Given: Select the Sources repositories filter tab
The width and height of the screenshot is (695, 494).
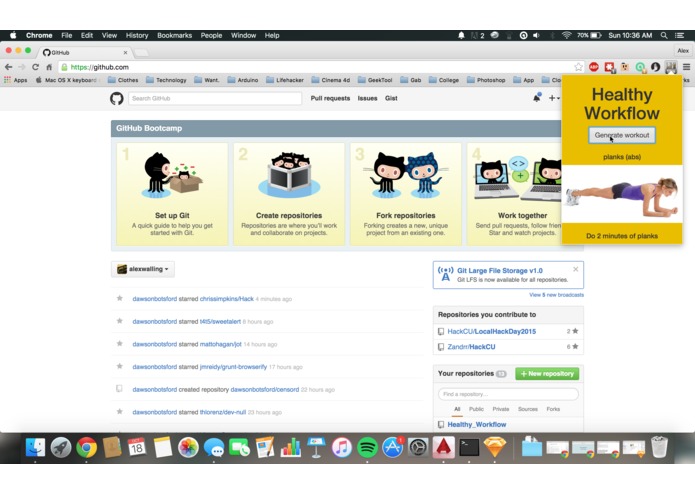Looking at the screenshot, I should pyautogui.click(x=527, y=409).
